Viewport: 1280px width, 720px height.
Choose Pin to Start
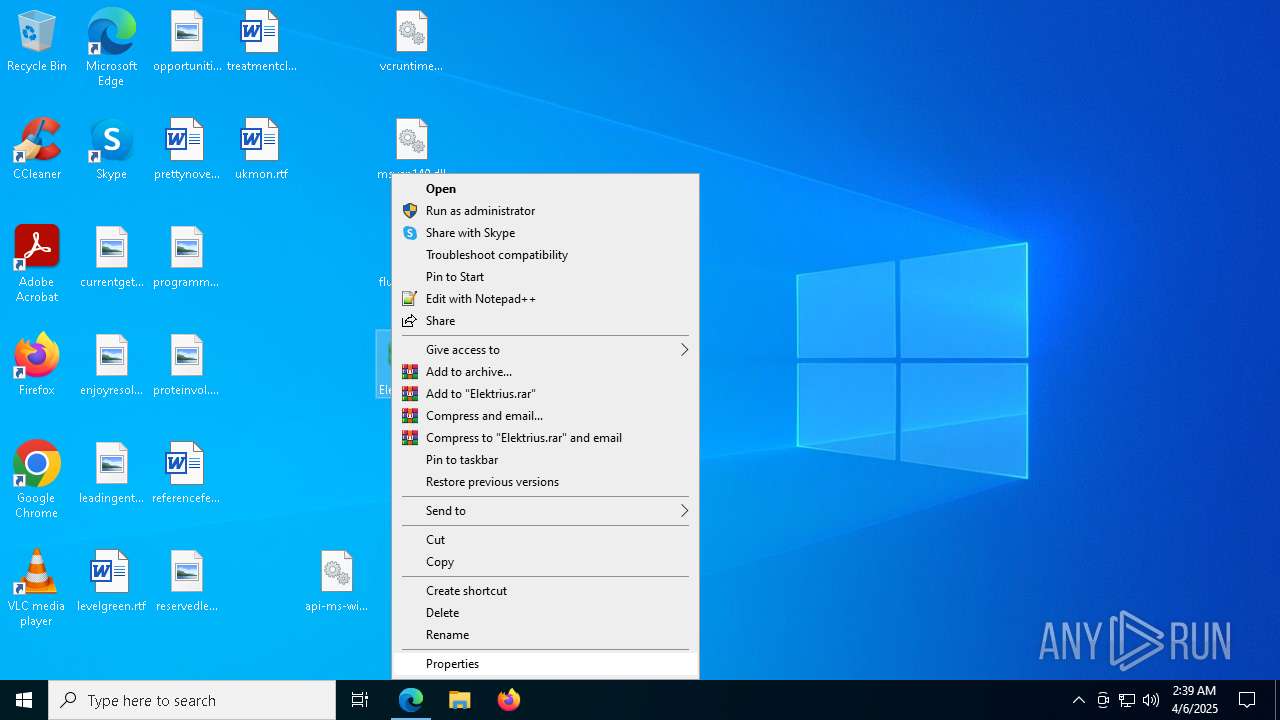[x=545, y=277]
